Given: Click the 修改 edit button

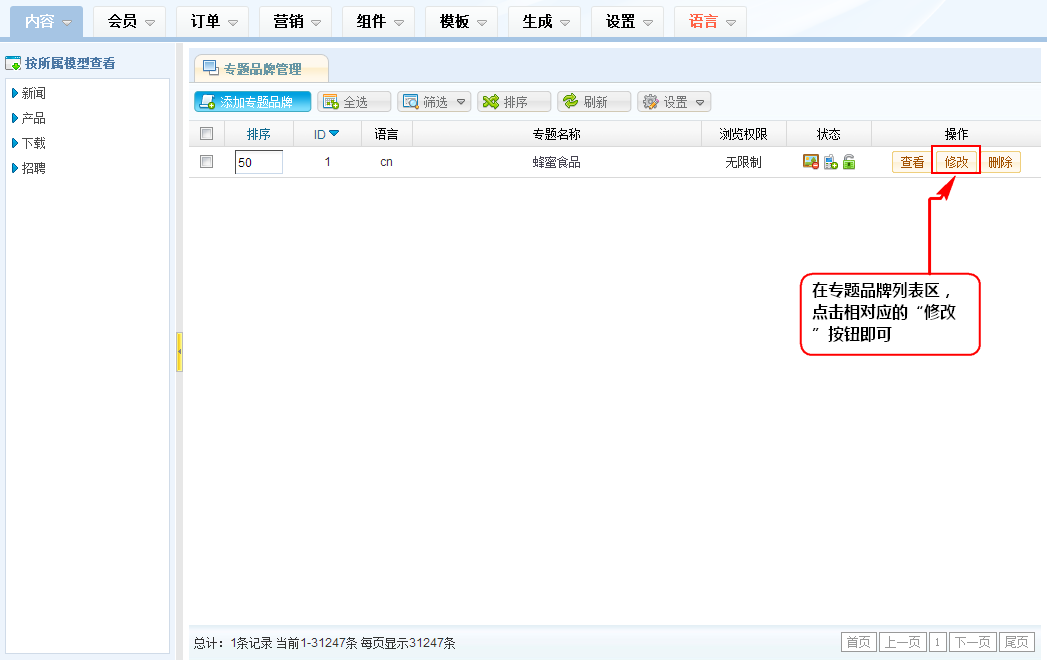Looking at the screenshot, I should pos(956,163).
